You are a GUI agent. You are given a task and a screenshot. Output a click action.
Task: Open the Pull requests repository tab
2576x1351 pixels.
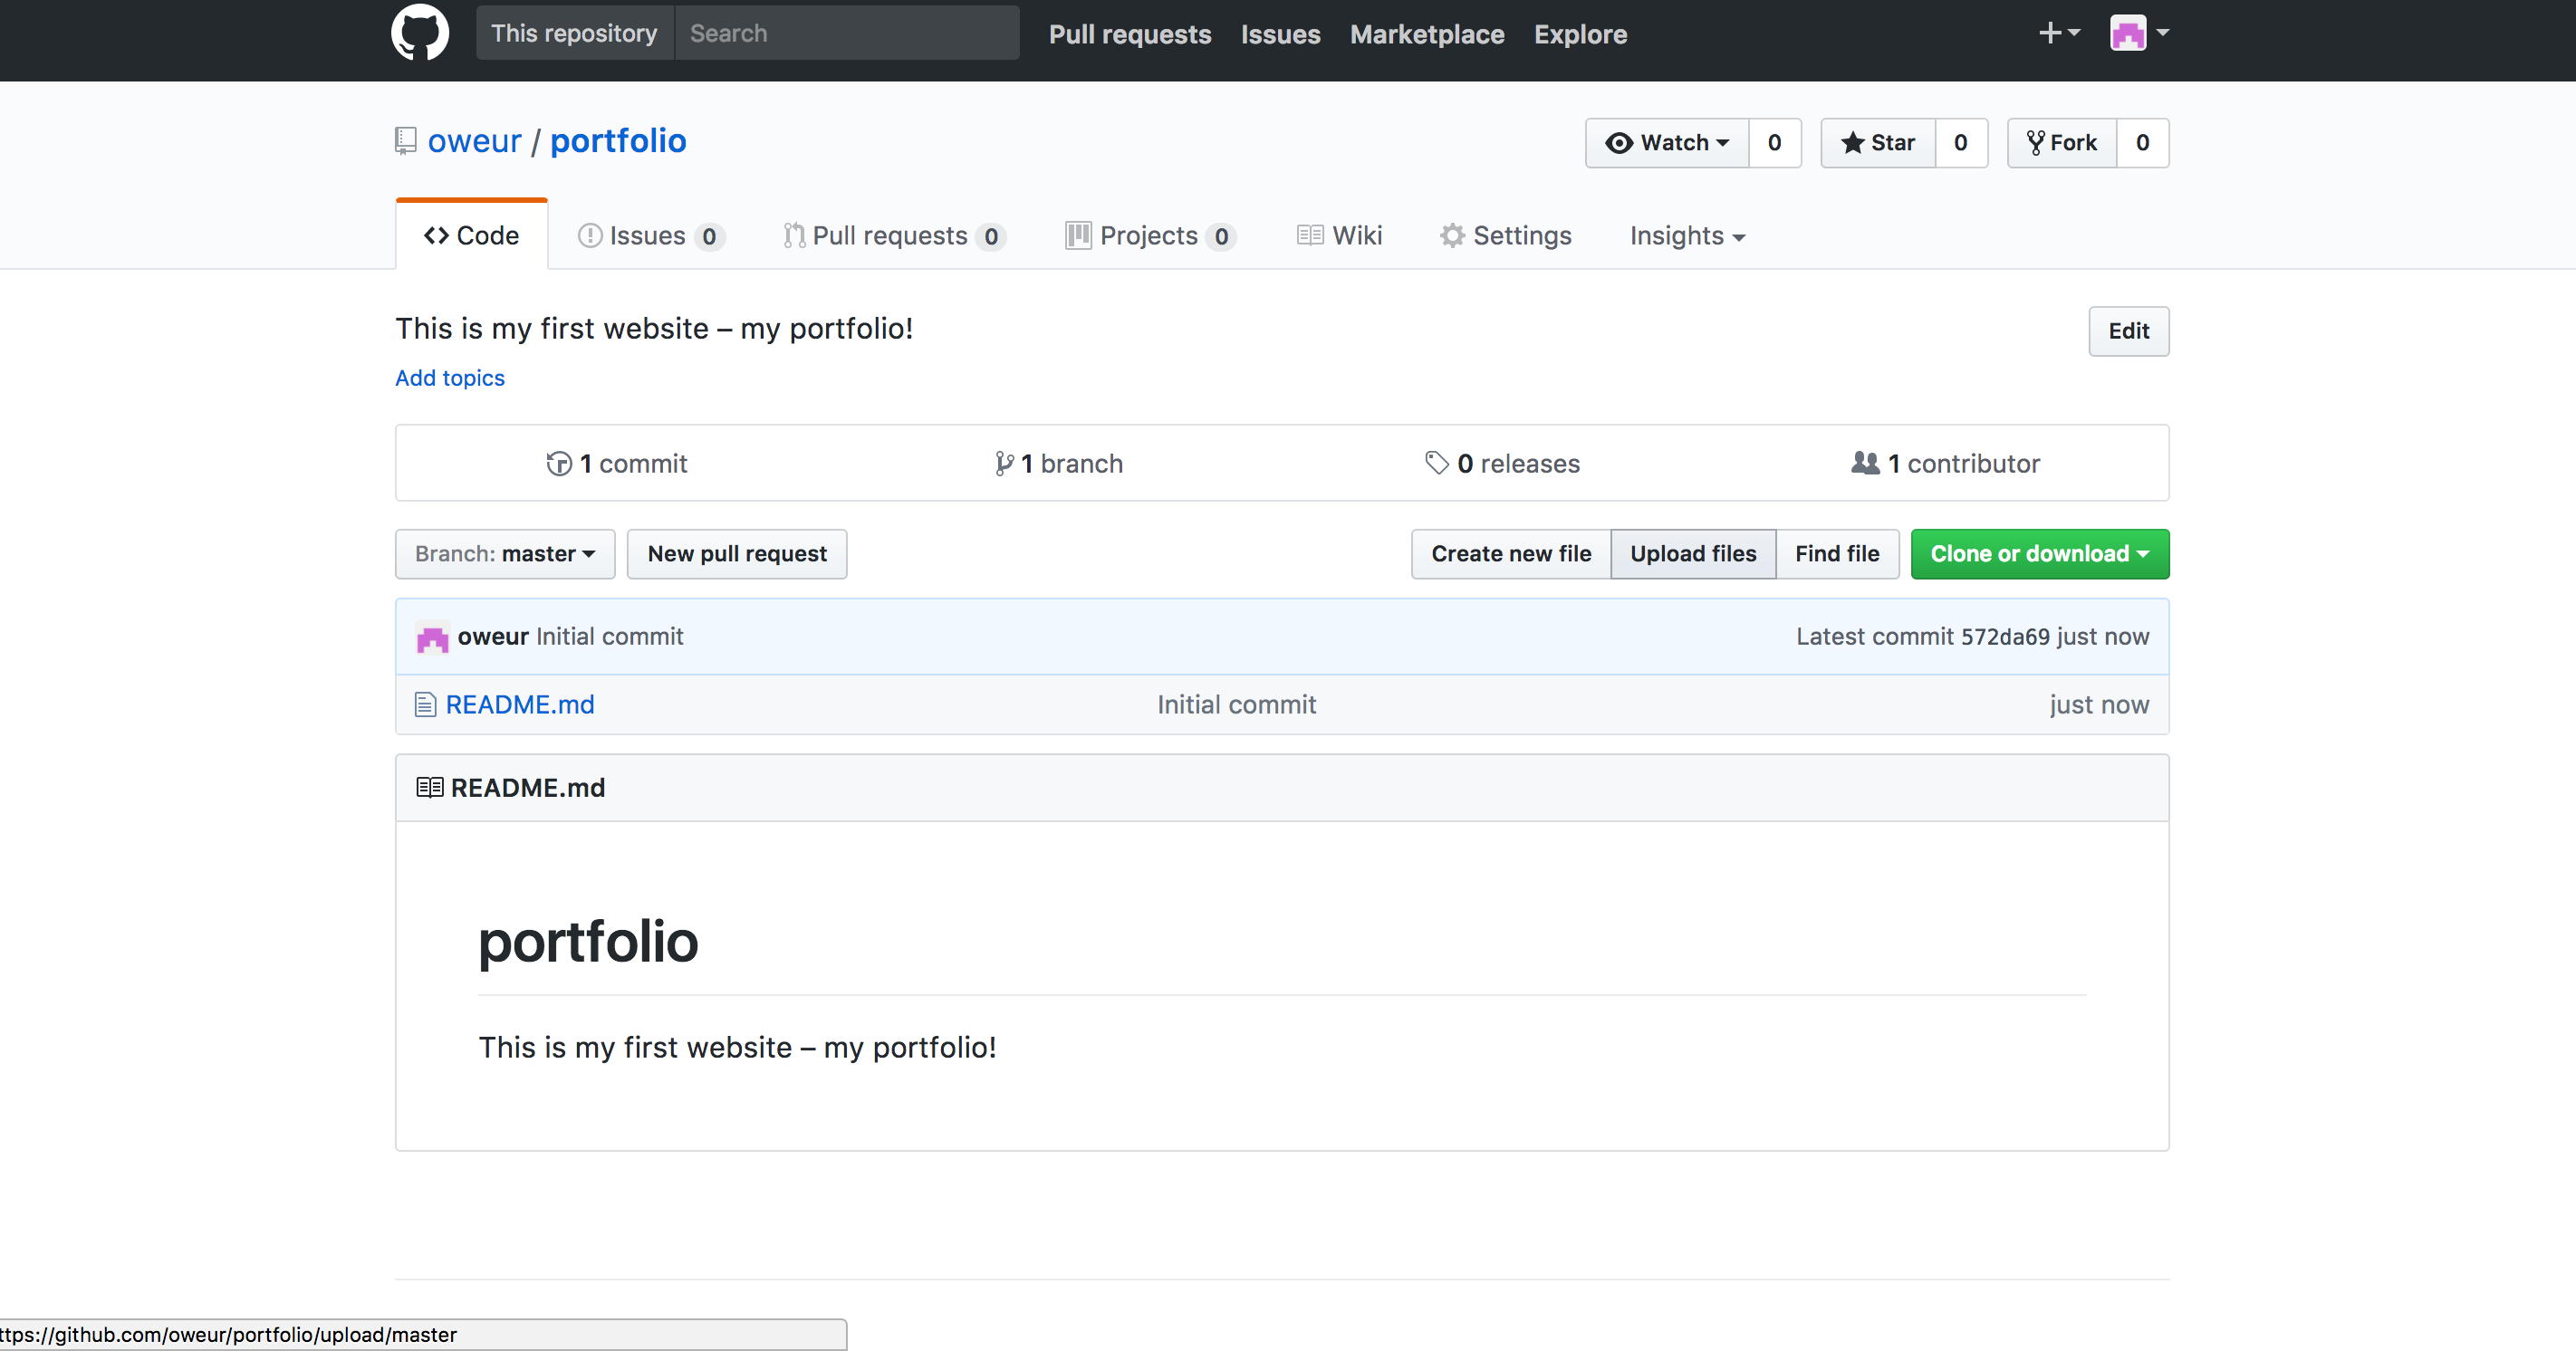pos(894,236)
